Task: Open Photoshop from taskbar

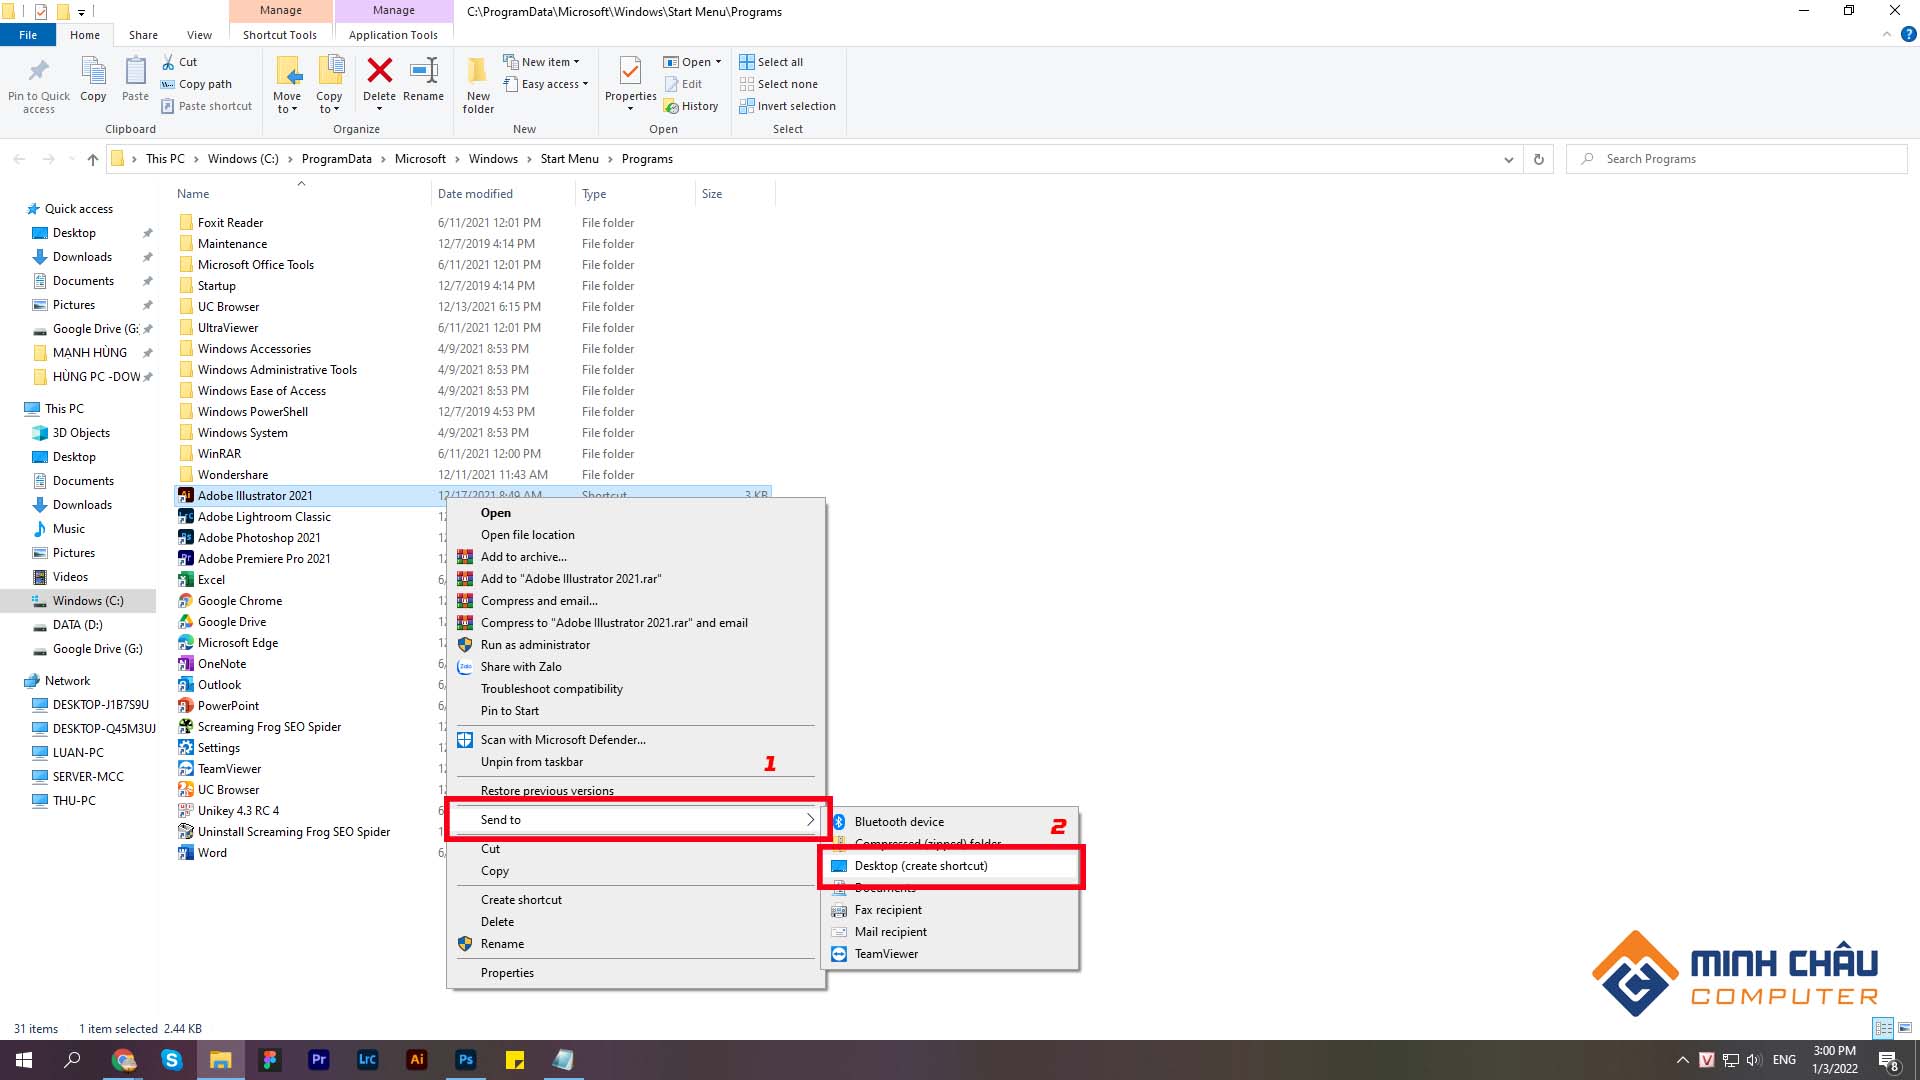Action: [466, 1060]
